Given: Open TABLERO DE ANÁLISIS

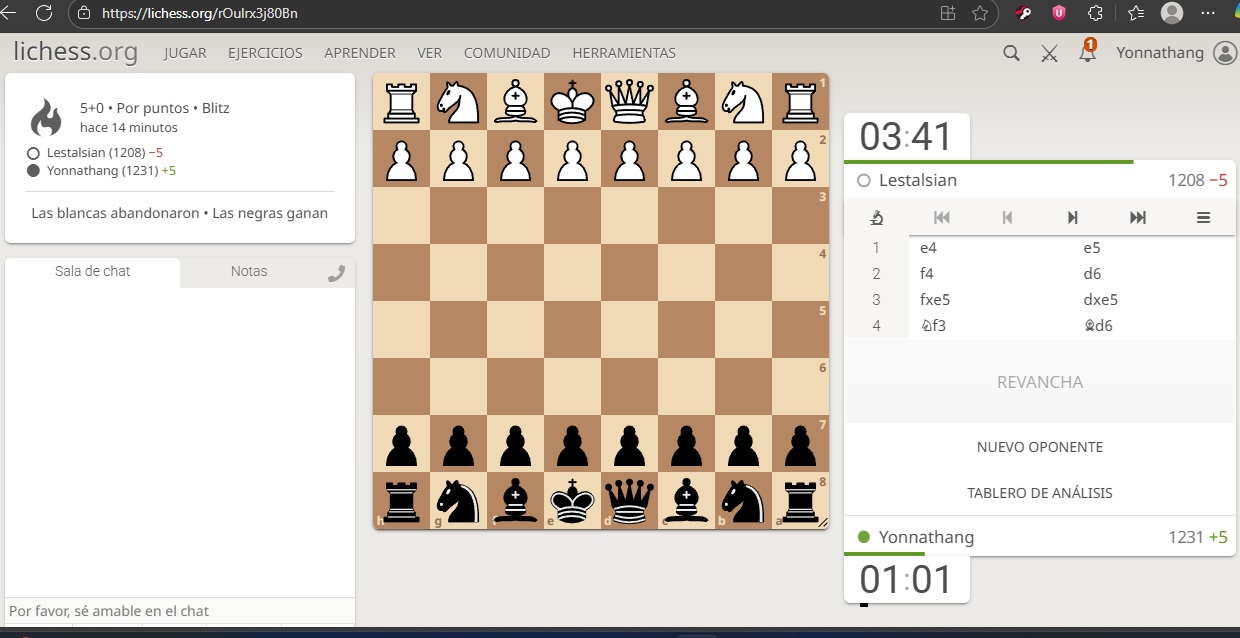Looking at the screenshot, I should [x=1040, y=493].
